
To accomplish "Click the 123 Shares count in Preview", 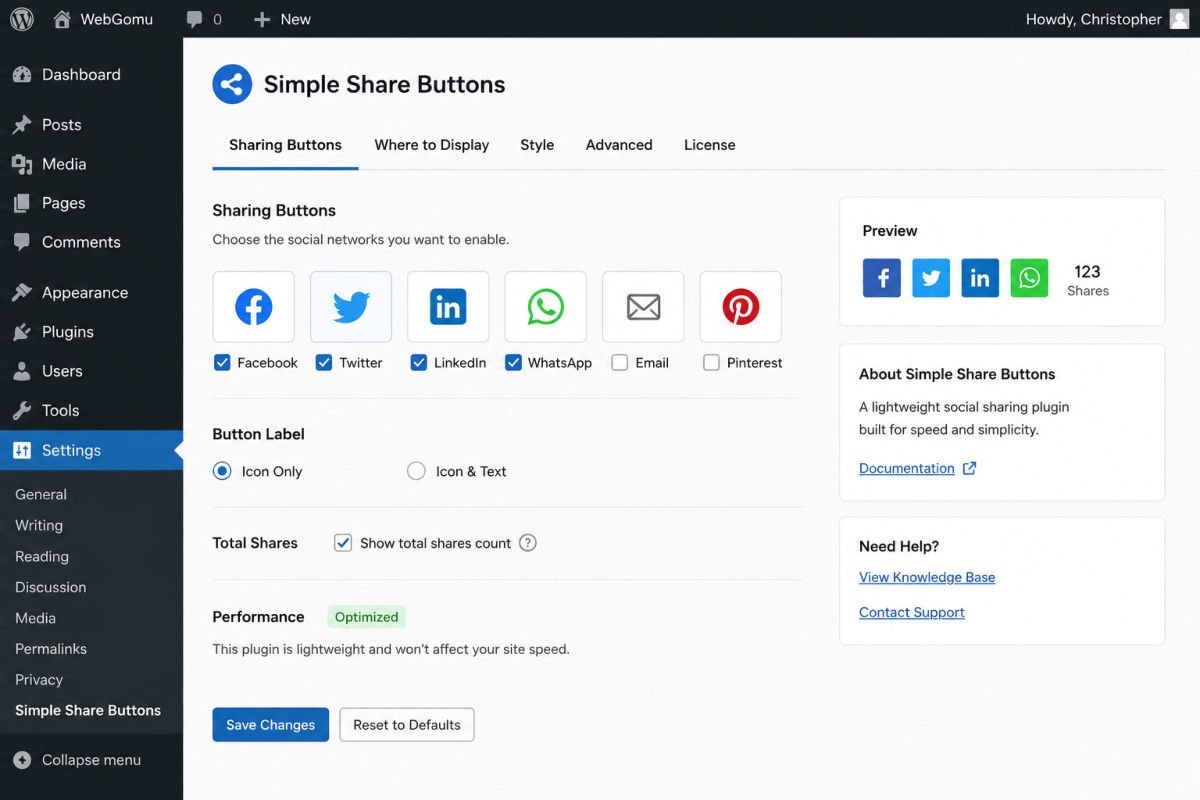I will click(x=1087, y=280).
